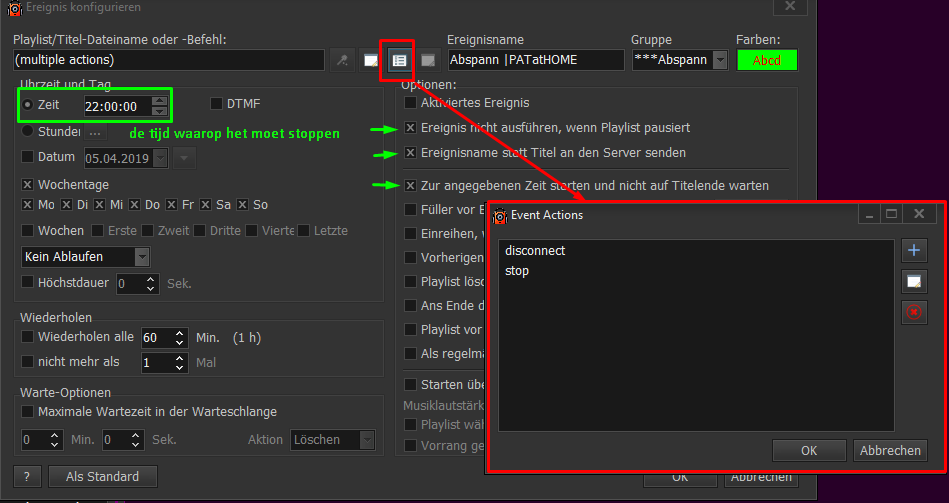Close the Event Actions window
Viewport: 949px width, 503px height.
(919, 214)
